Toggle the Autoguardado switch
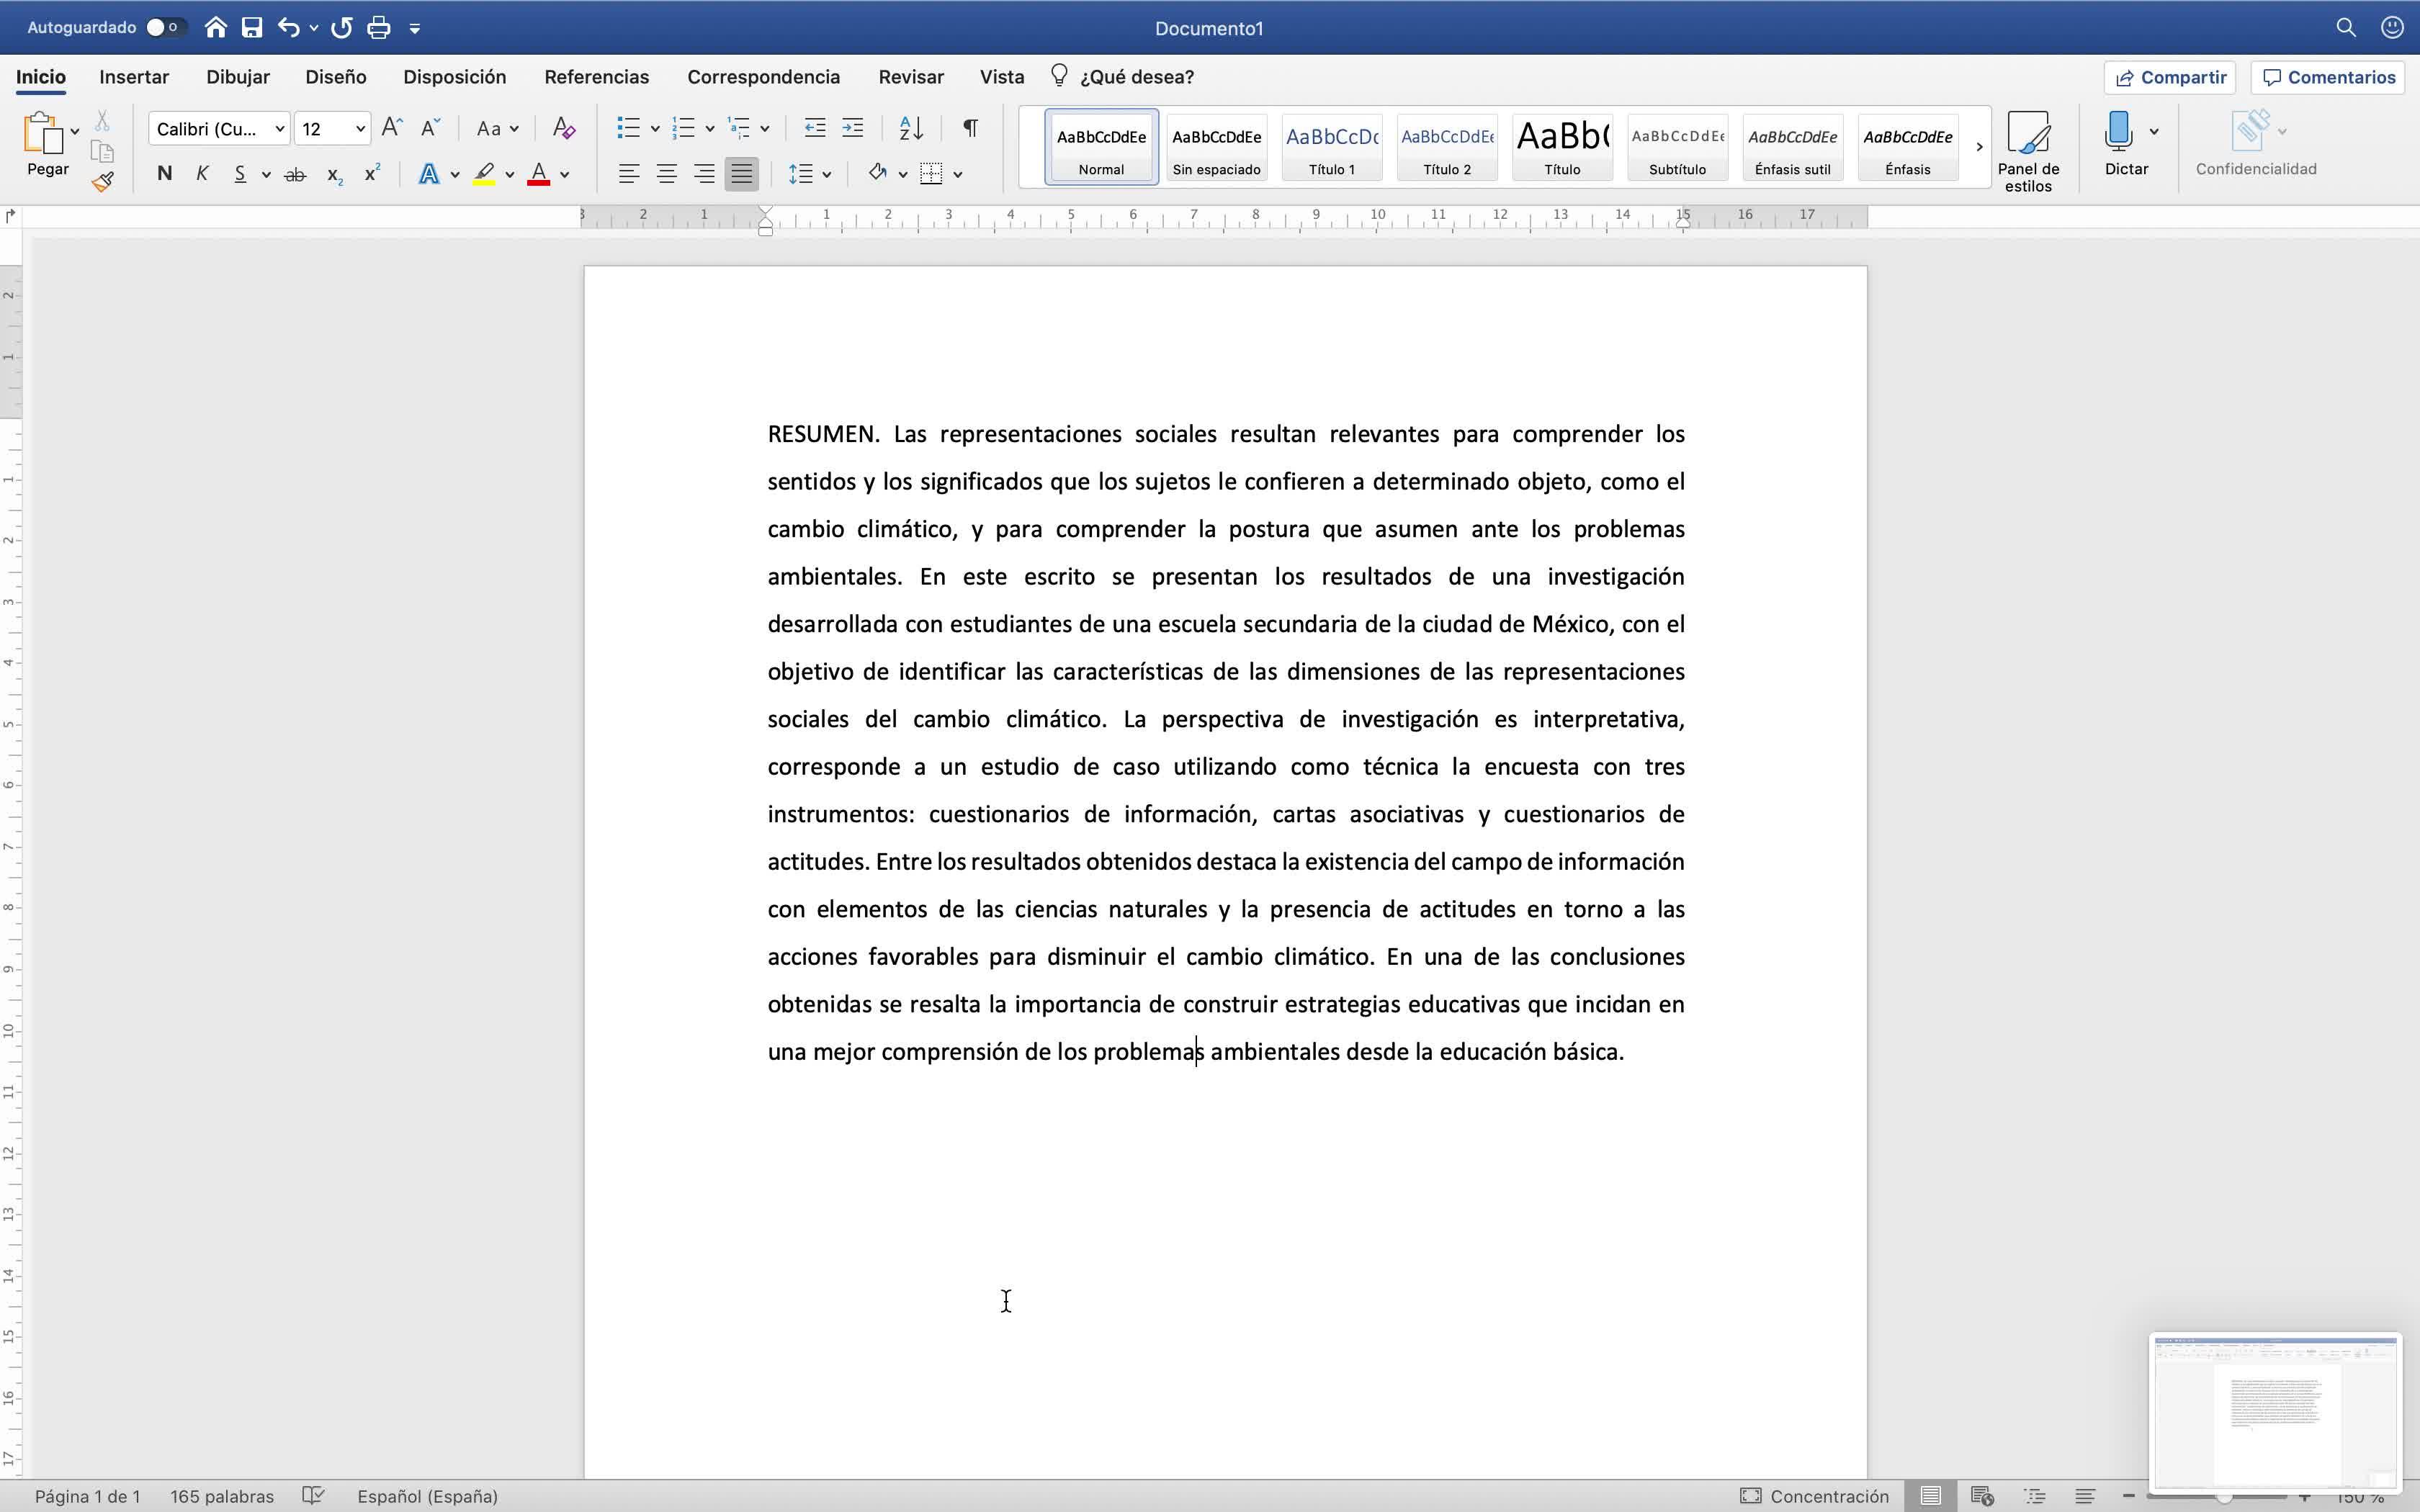Image resolution: width=2420 pixels, height=1512 pixels. click(x=164, y=28)
